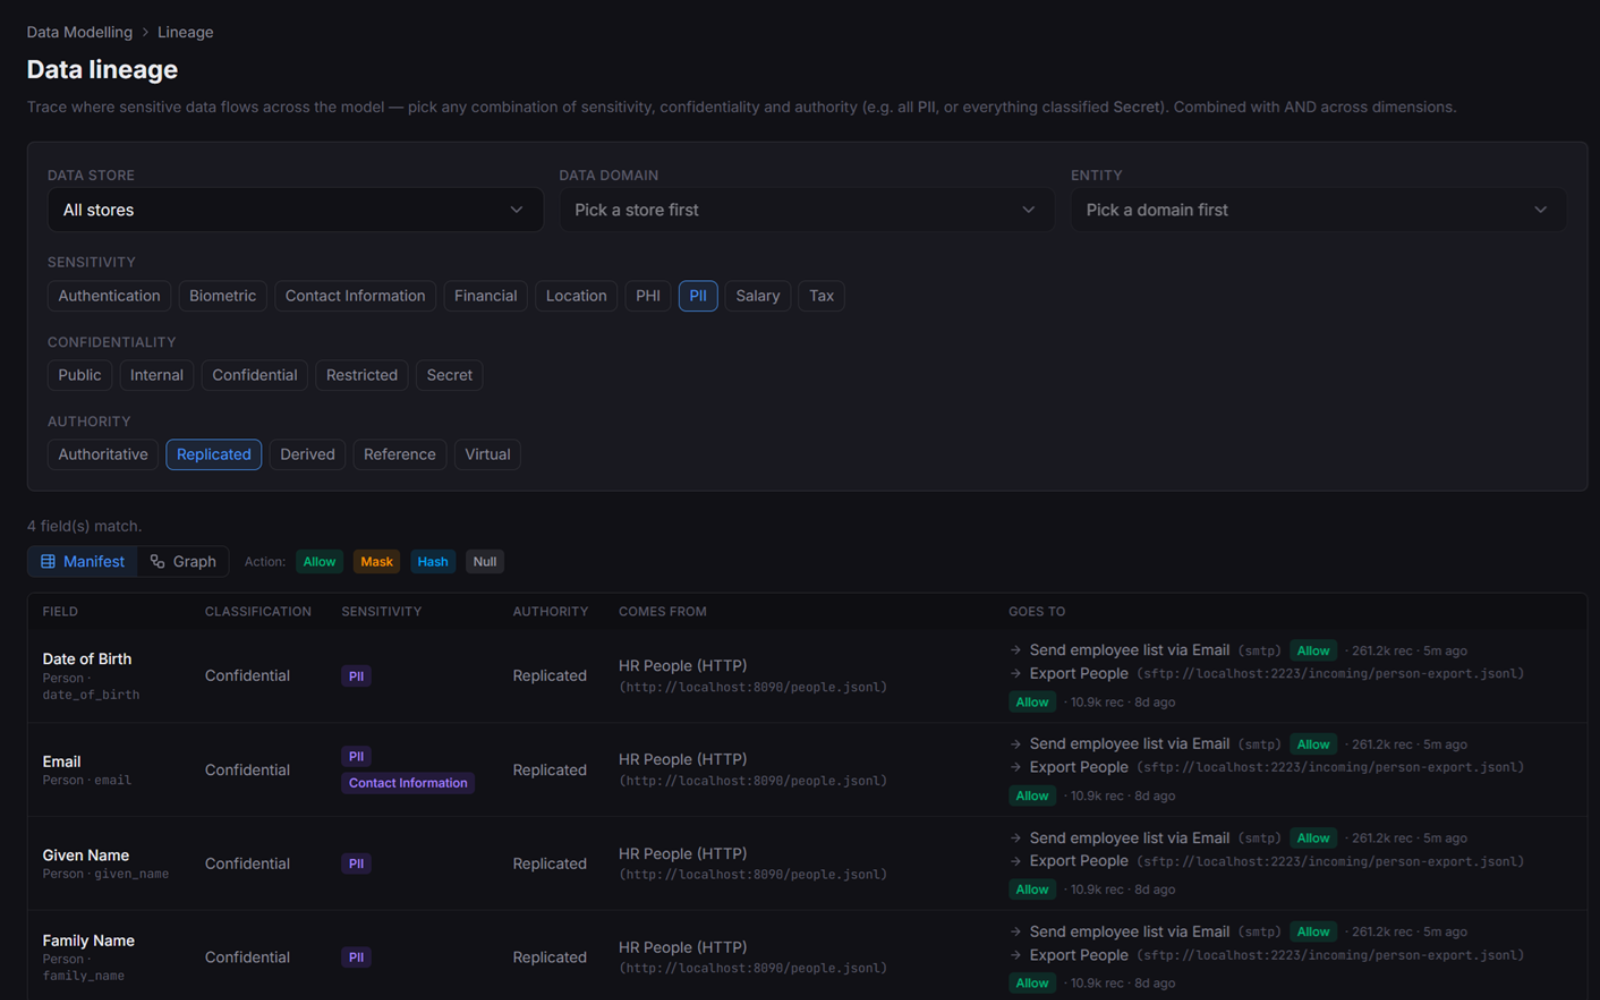Image resolution: width=1600 pixels, height=1000 pixels.
Task: Toggle the Public confidentiality chip
Action: click(x=79, y=375)
